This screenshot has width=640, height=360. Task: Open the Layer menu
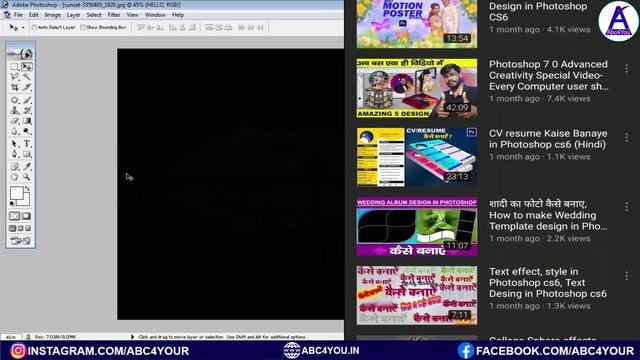pos(73,15)
